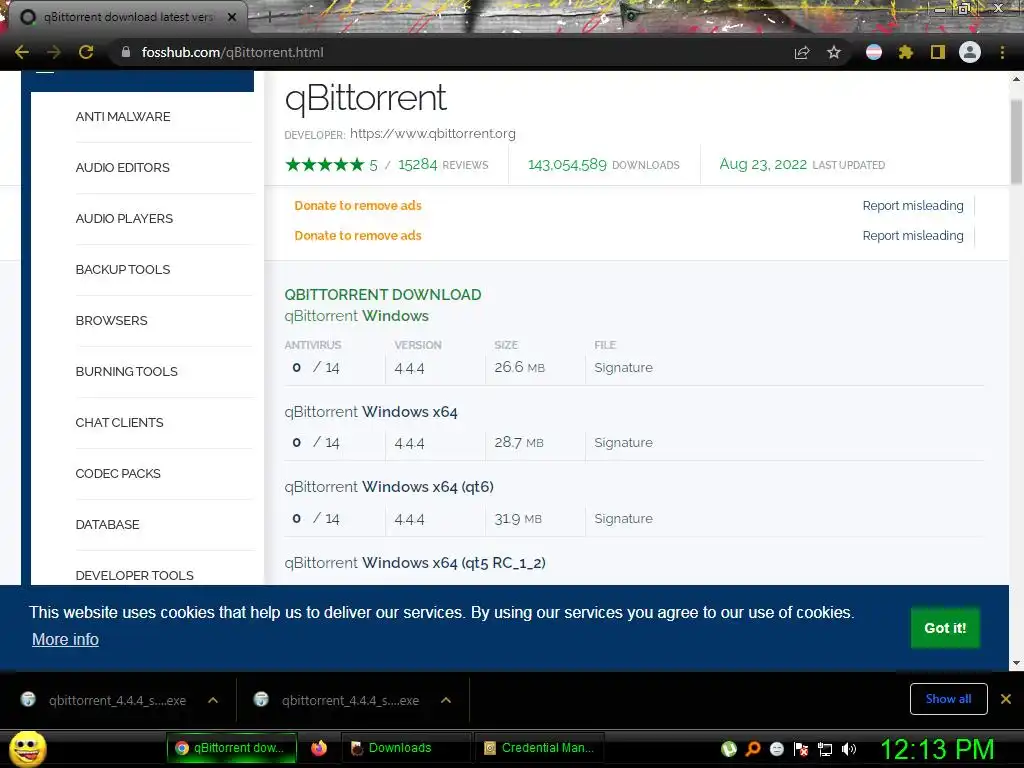The width and height of the screenshot is (1024, 768).
Task: Open the Chrome profile avatar
Action: [x=970, y=52]
